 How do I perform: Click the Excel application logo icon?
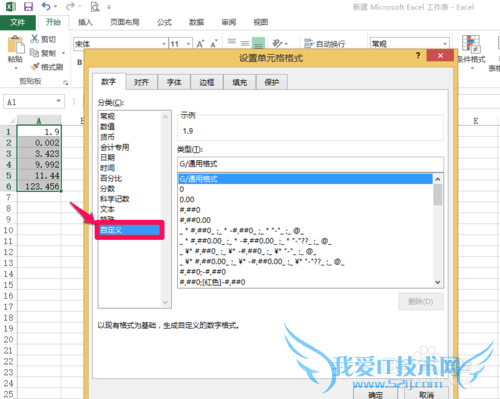11,7
